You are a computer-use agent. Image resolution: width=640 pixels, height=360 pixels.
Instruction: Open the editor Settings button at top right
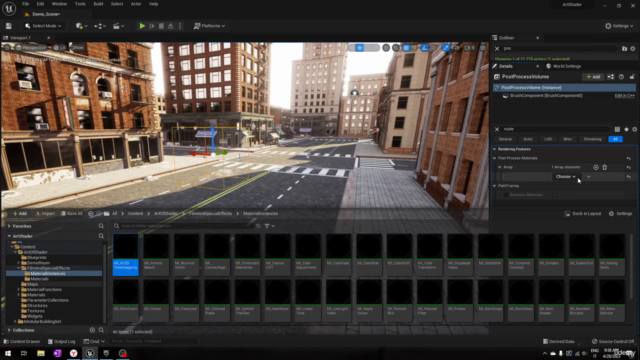[618, 26]
